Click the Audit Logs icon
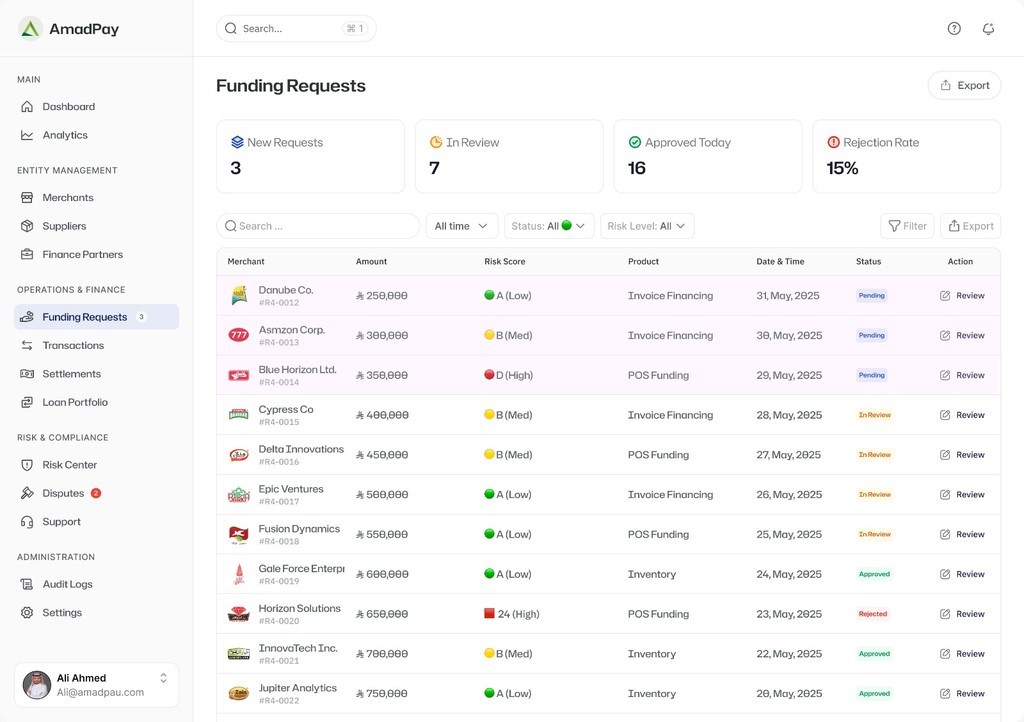Screen dimensions: 1024x722 point(27,584)
